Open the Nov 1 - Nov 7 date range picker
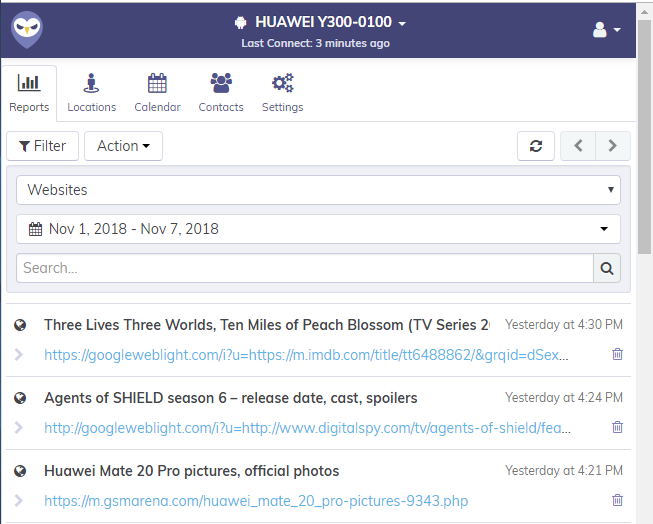The height and width of the screenshot is (524, 653). [x=318, y=229]
